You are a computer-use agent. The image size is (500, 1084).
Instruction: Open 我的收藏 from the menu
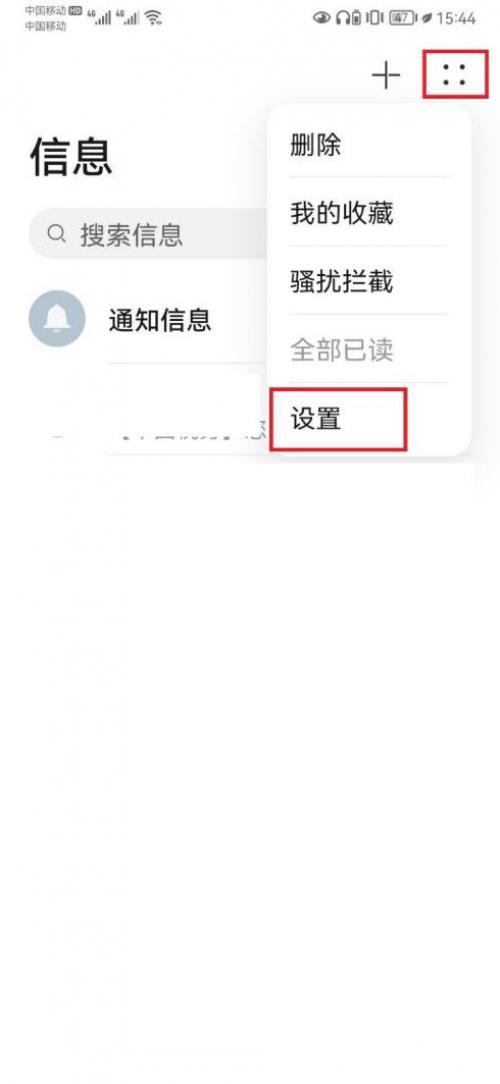click(x=342, y=214)
